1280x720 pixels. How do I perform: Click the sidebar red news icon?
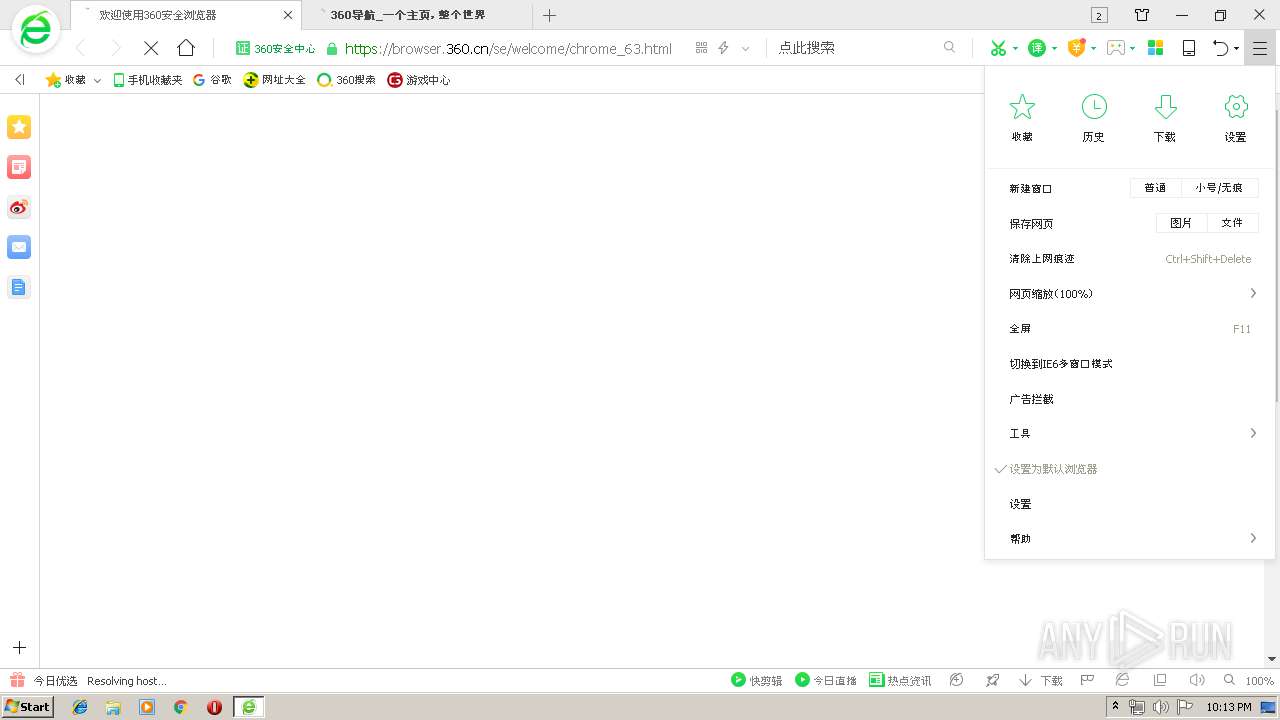pyautogui.click(x=19, y=167)
